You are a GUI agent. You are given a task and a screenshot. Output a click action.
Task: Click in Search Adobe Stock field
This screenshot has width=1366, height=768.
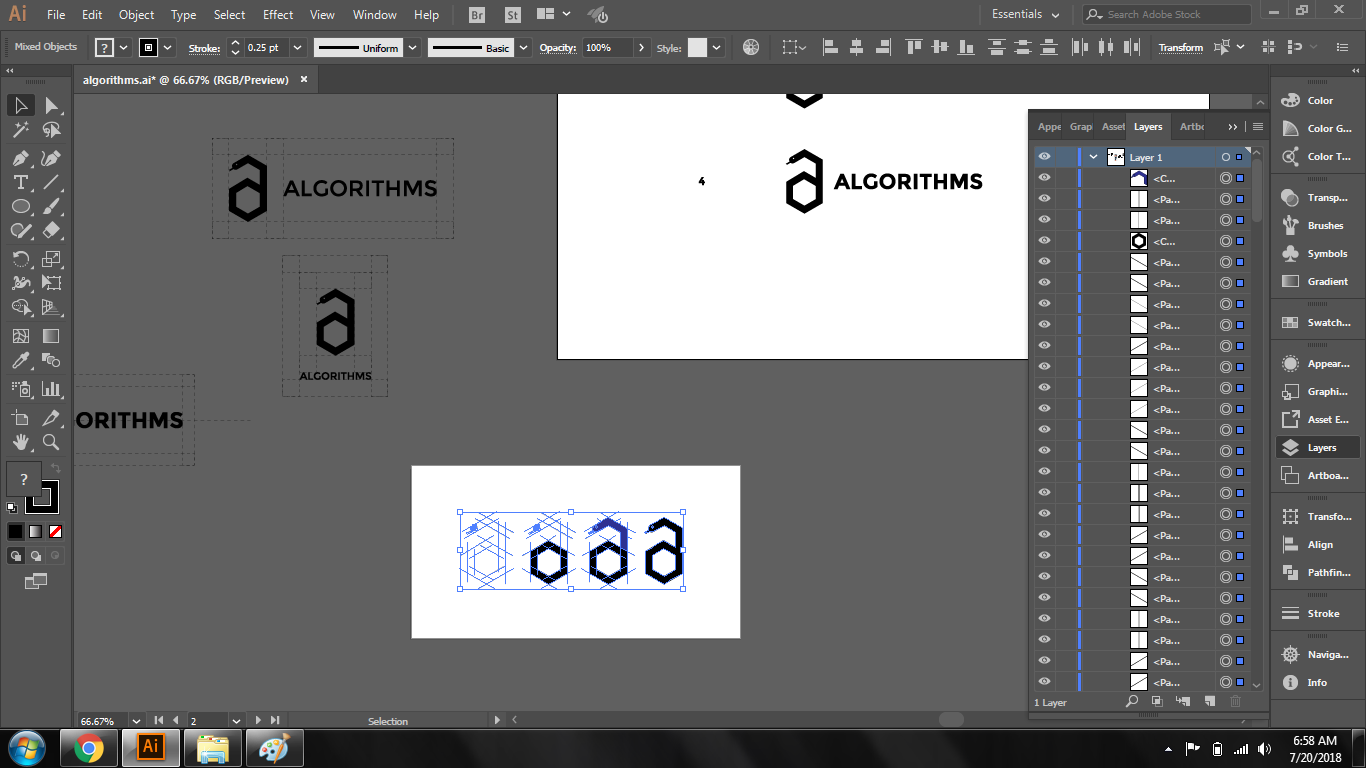pos(1166,15)
